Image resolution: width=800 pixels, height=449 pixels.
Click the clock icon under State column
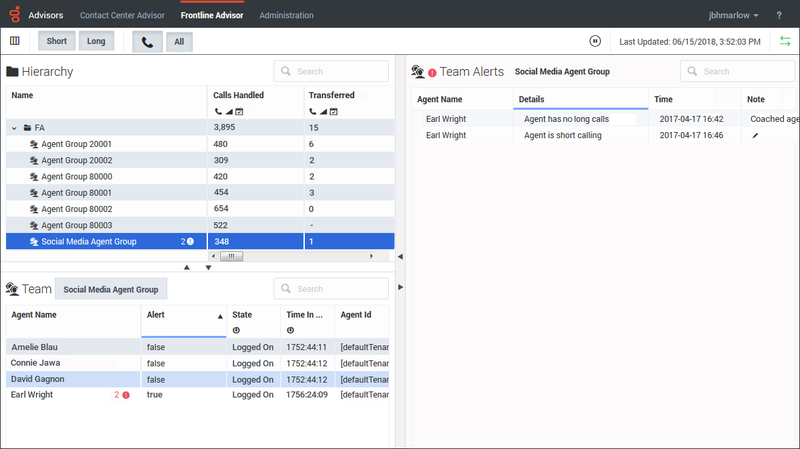click(x=236, y=330)
